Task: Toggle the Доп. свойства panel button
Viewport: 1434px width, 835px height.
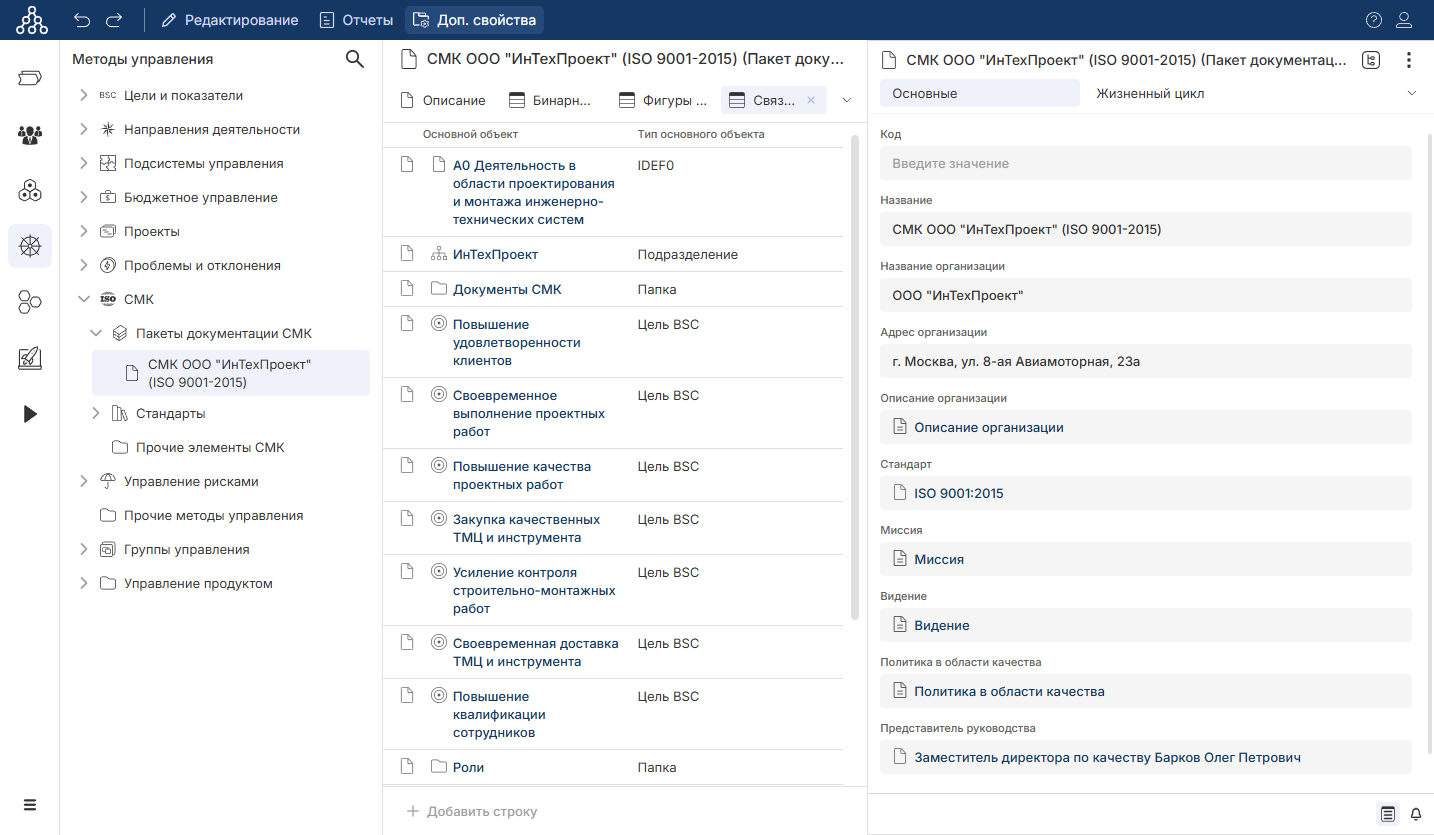Action: (475, 20)
